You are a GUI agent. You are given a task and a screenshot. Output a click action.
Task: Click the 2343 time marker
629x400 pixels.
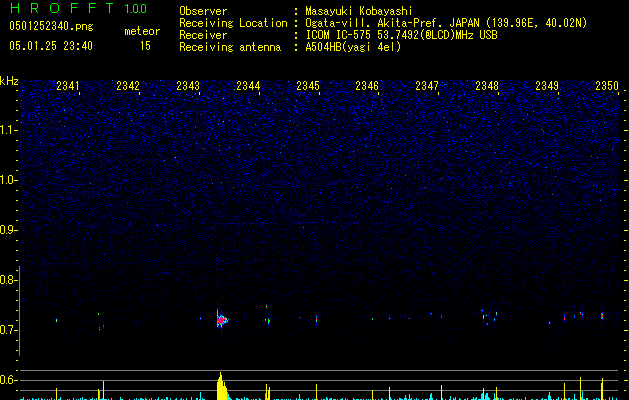[188, 86]
